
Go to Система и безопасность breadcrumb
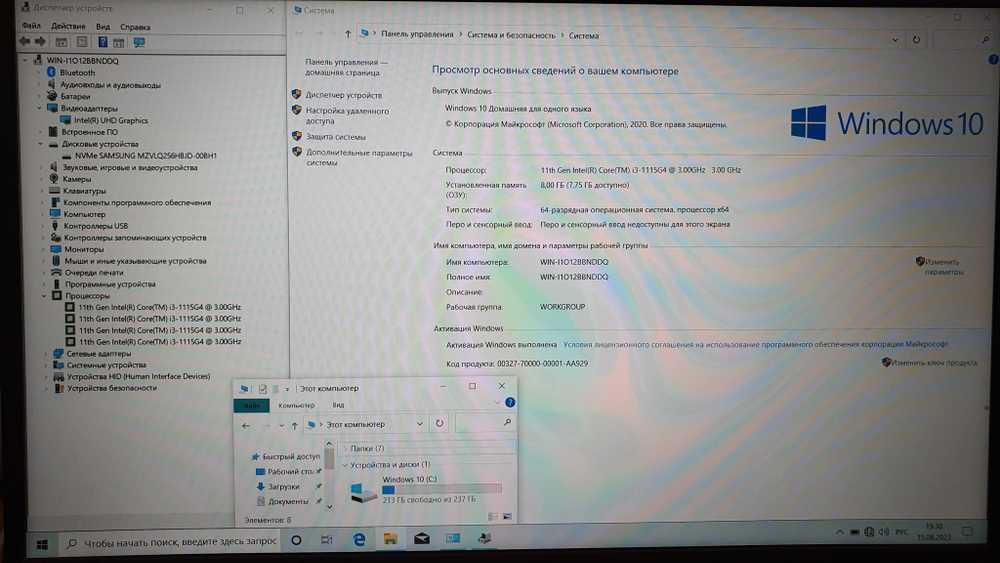coord(511,35)
